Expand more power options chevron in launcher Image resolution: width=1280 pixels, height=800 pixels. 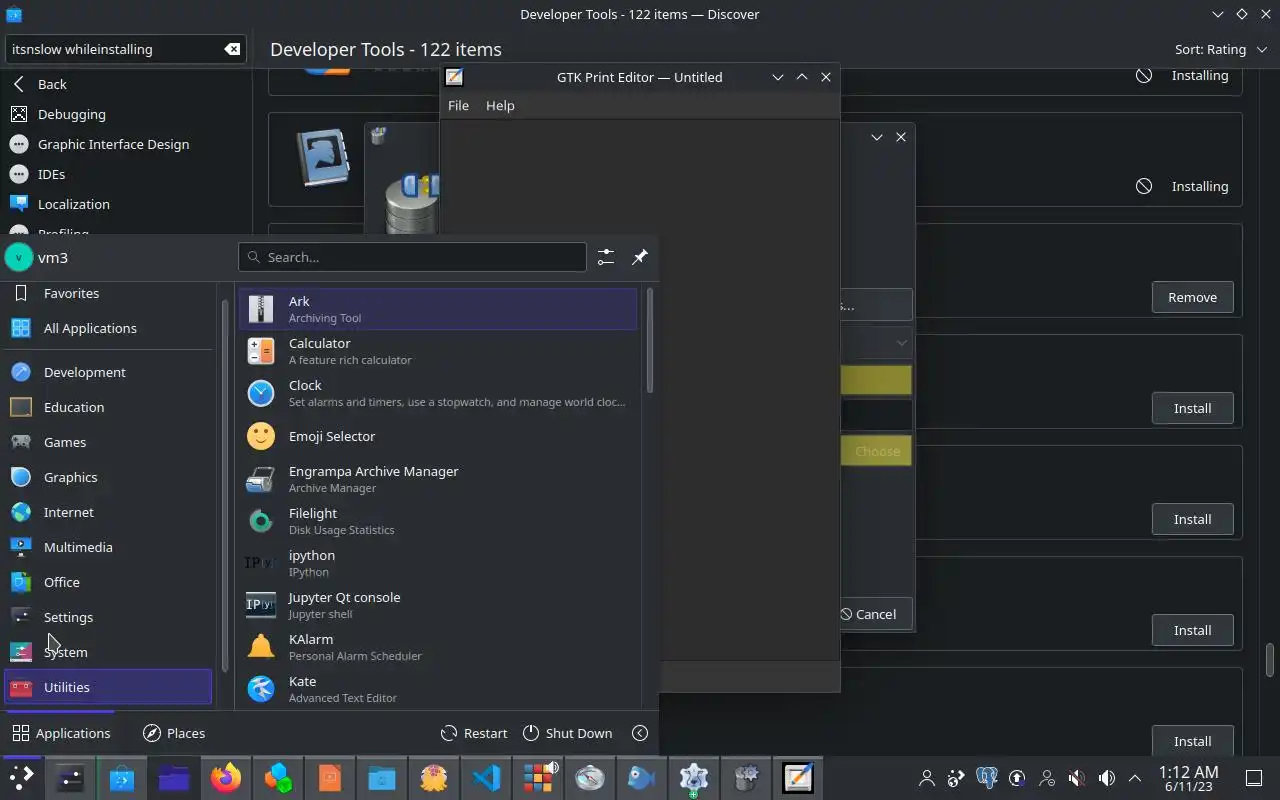coord(640,733)
